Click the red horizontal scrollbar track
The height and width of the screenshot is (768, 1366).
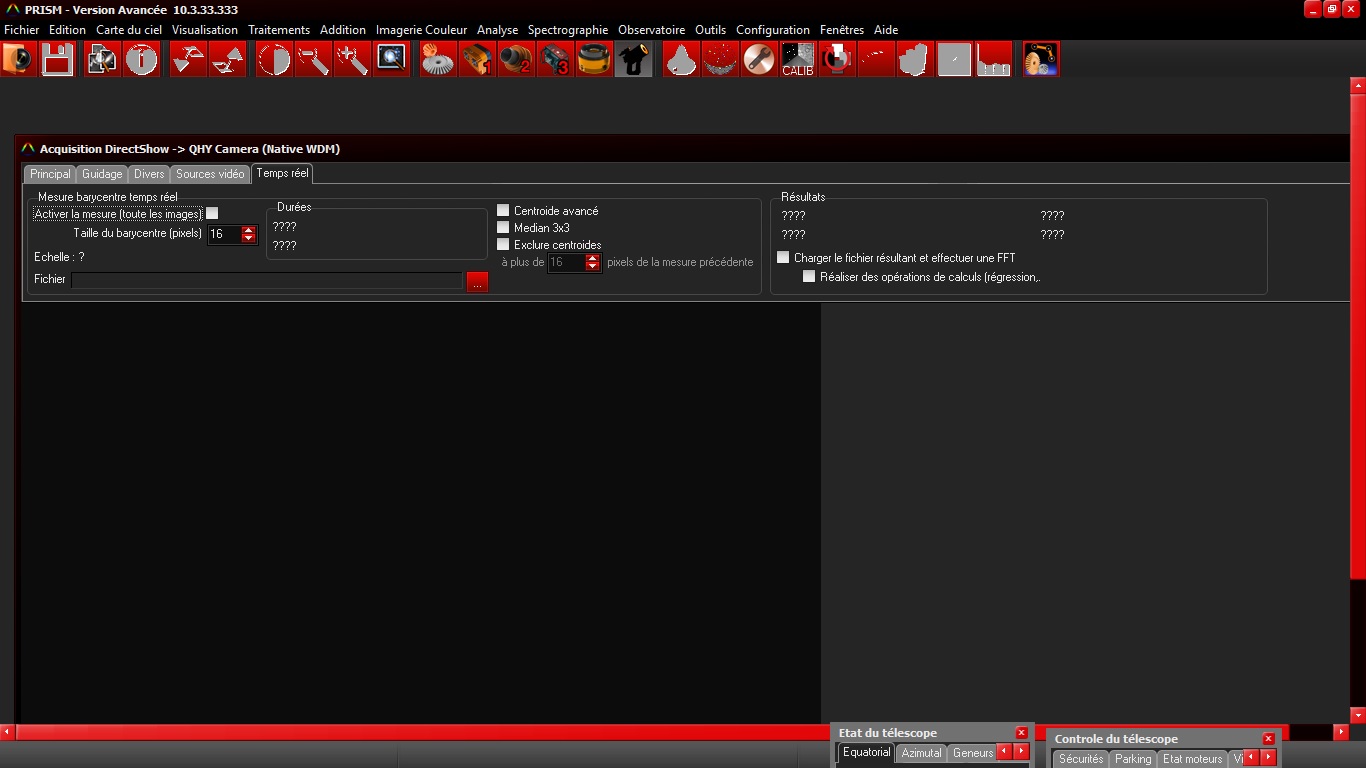point(400,733)
